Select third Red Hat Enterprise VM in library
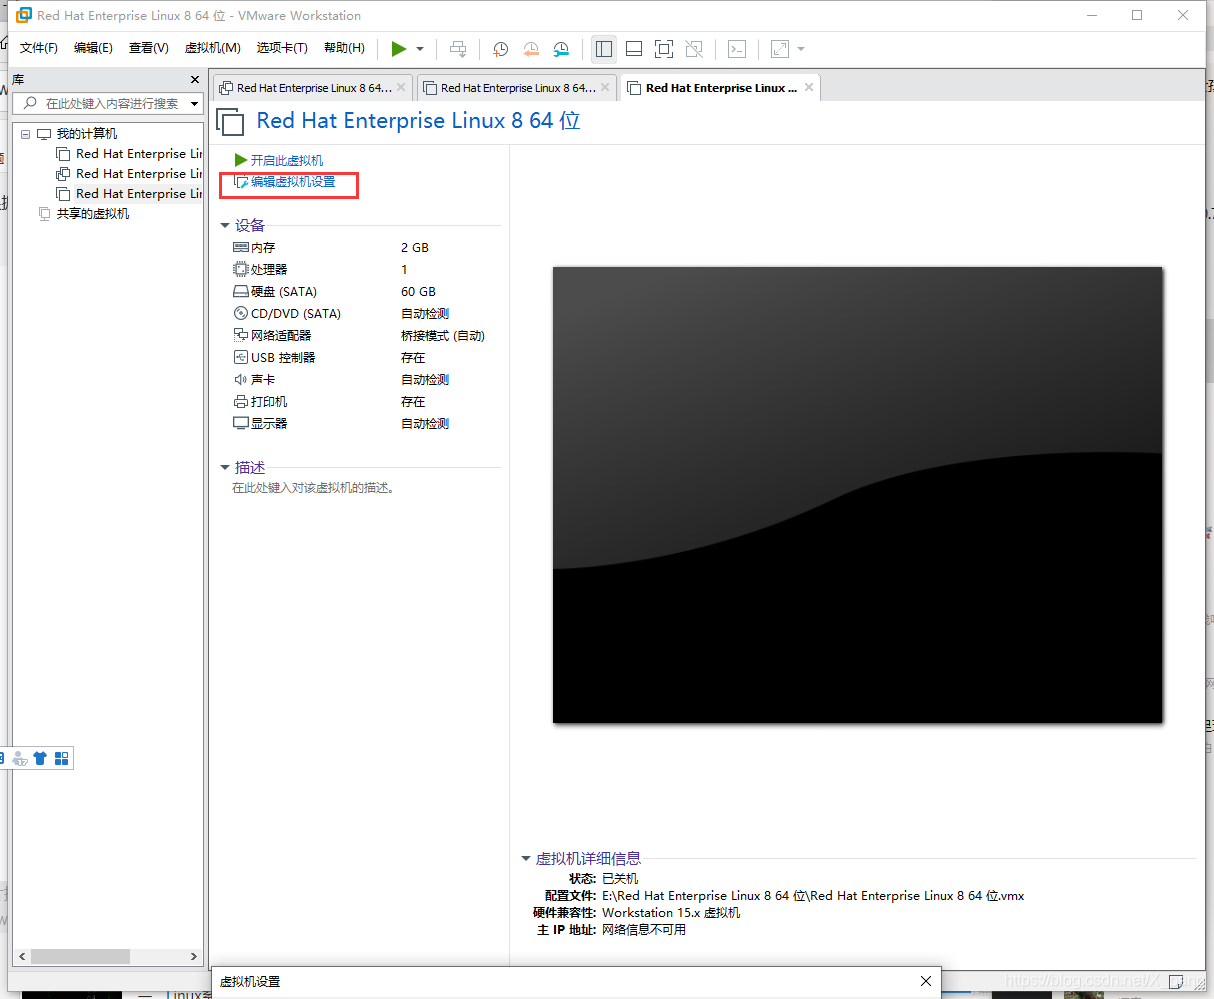The height and width of the screenshot is (999, 1214). point(129,194)
